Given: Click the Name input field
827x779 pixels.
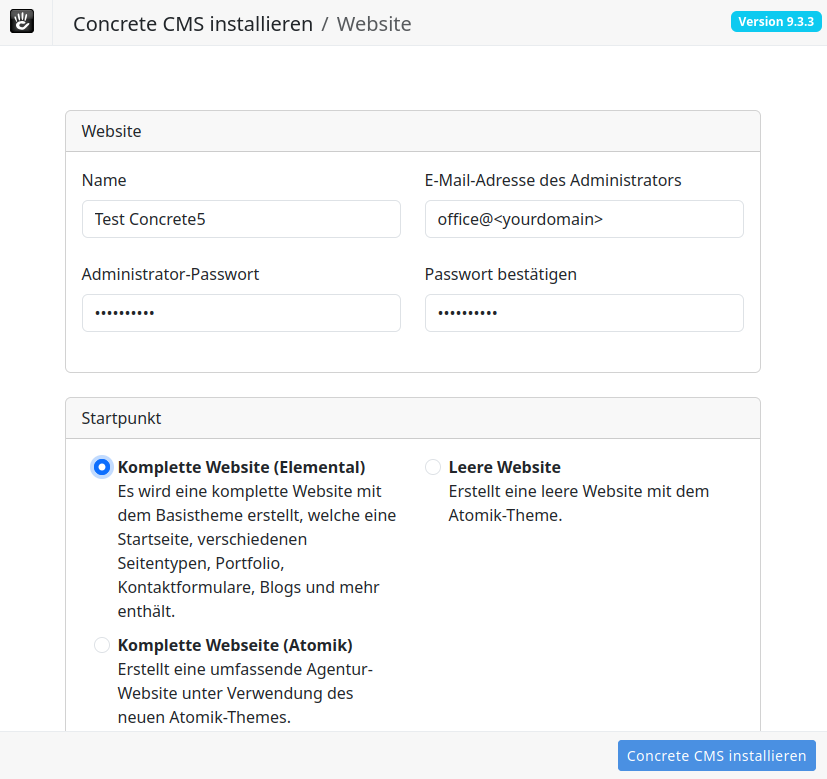Looking at the screenshot, I should 242,219.
